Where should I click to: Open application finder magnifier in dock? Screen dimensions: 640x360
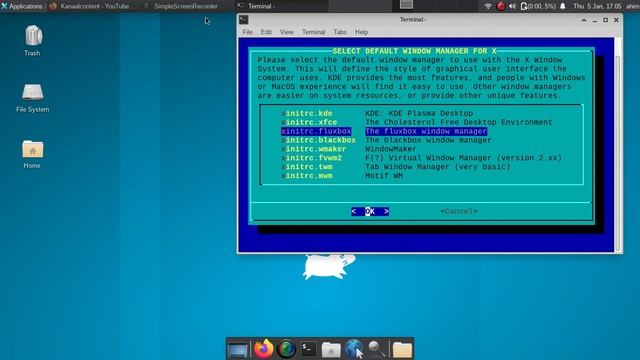coord(376,349)
